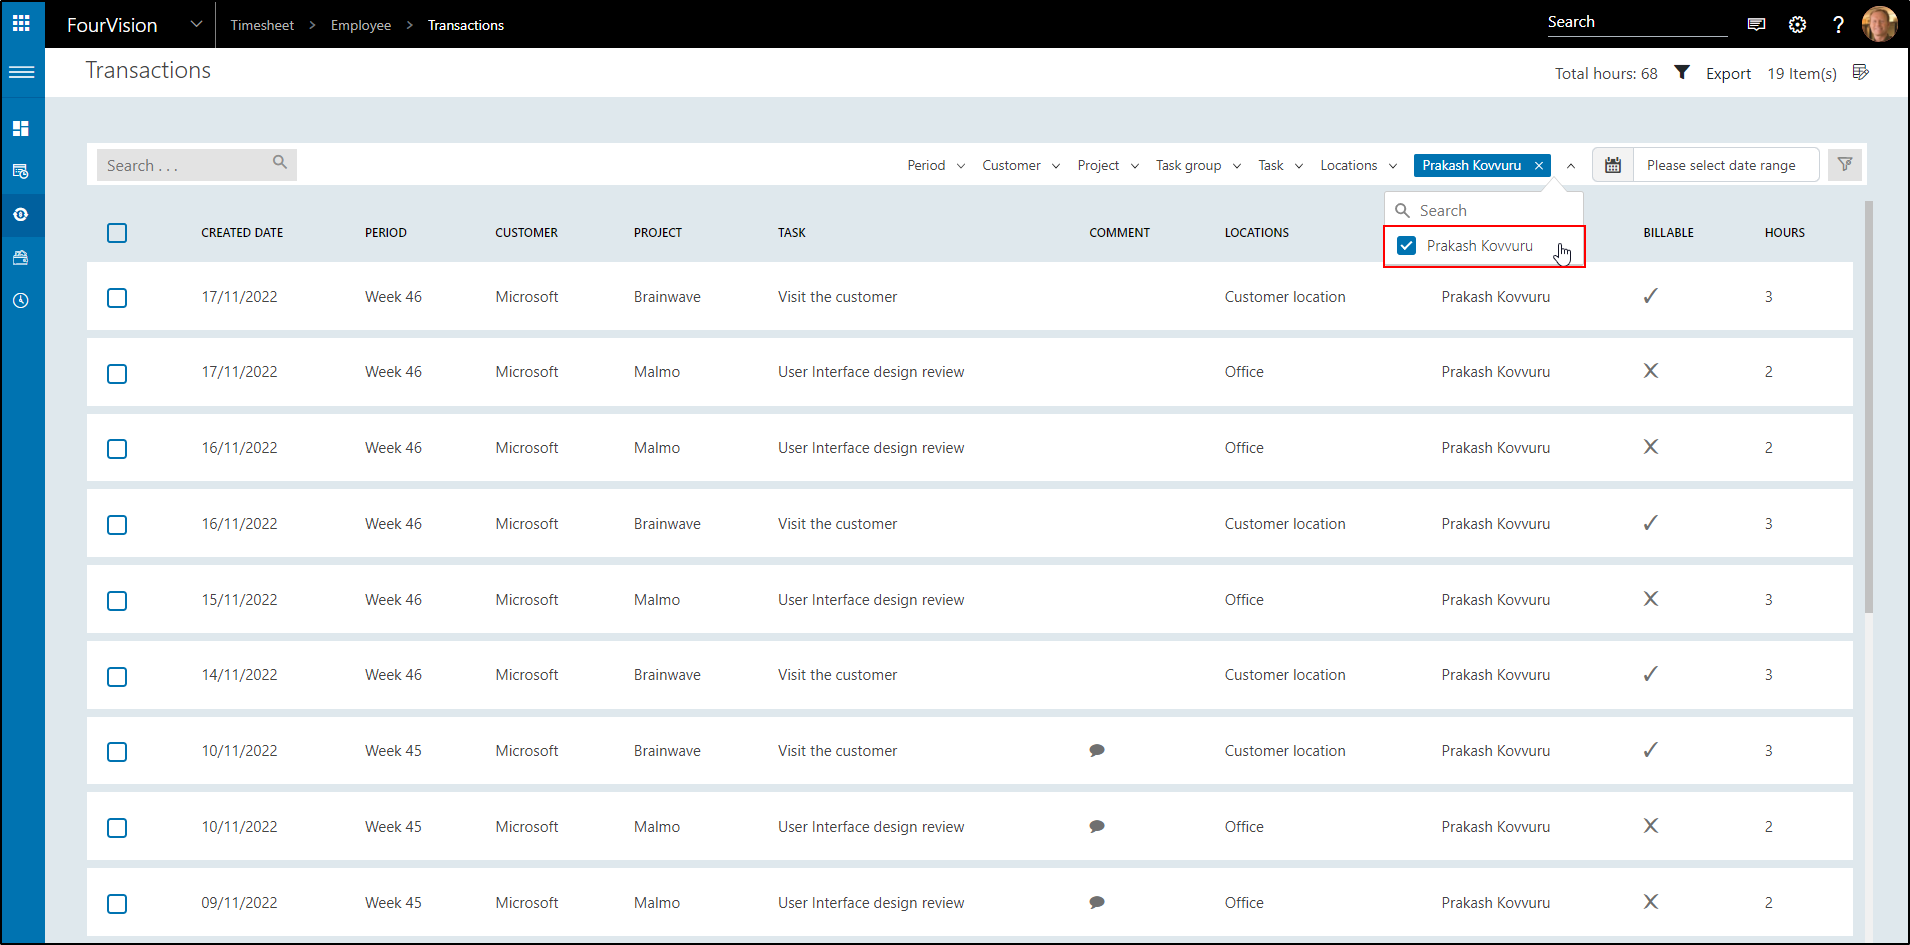Go to the Employee breadcrumb
Image resolution: width=1910 pixels, height=945 pixels.
pos(361,25)
